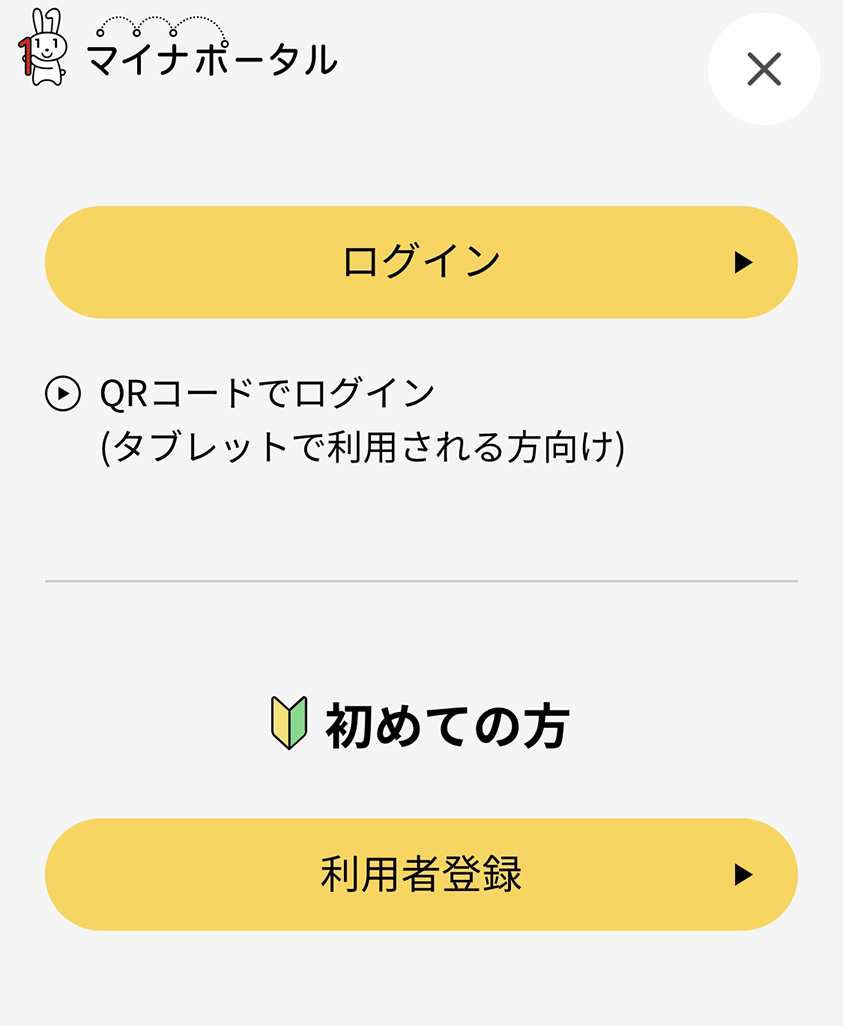Click the Mynaportal rabbit mascot icon
The image size is (843, 1026).
tap(43, 47)
